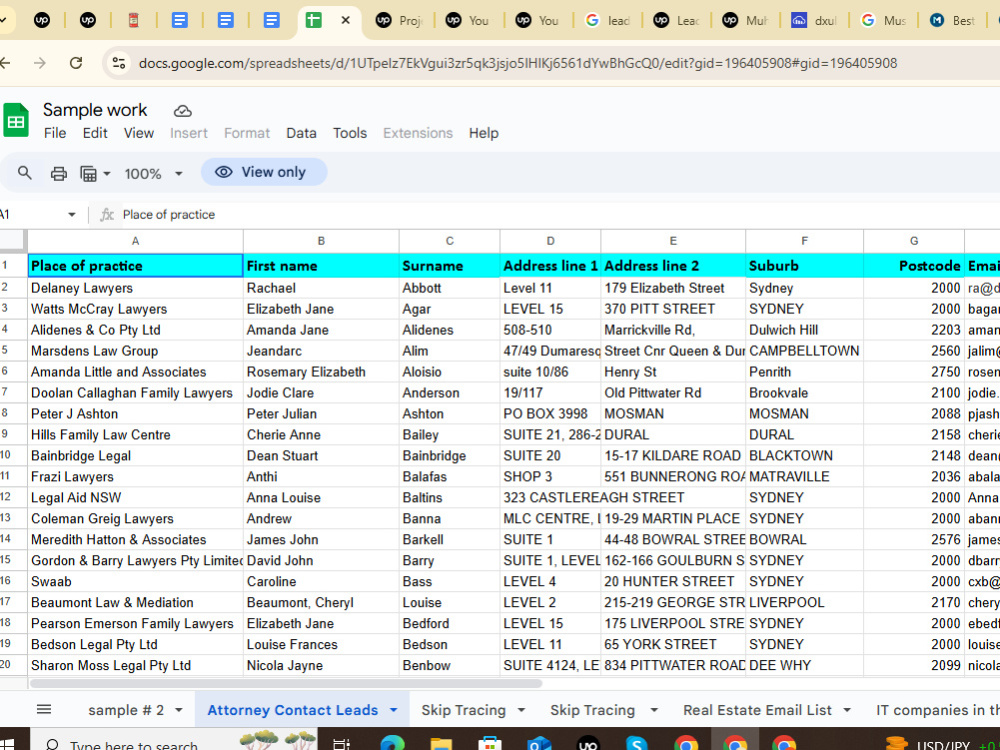Open the search menus magnifier icon
Screen dimensions: 1000x750
pyautogui.click(x=24, y=173)
